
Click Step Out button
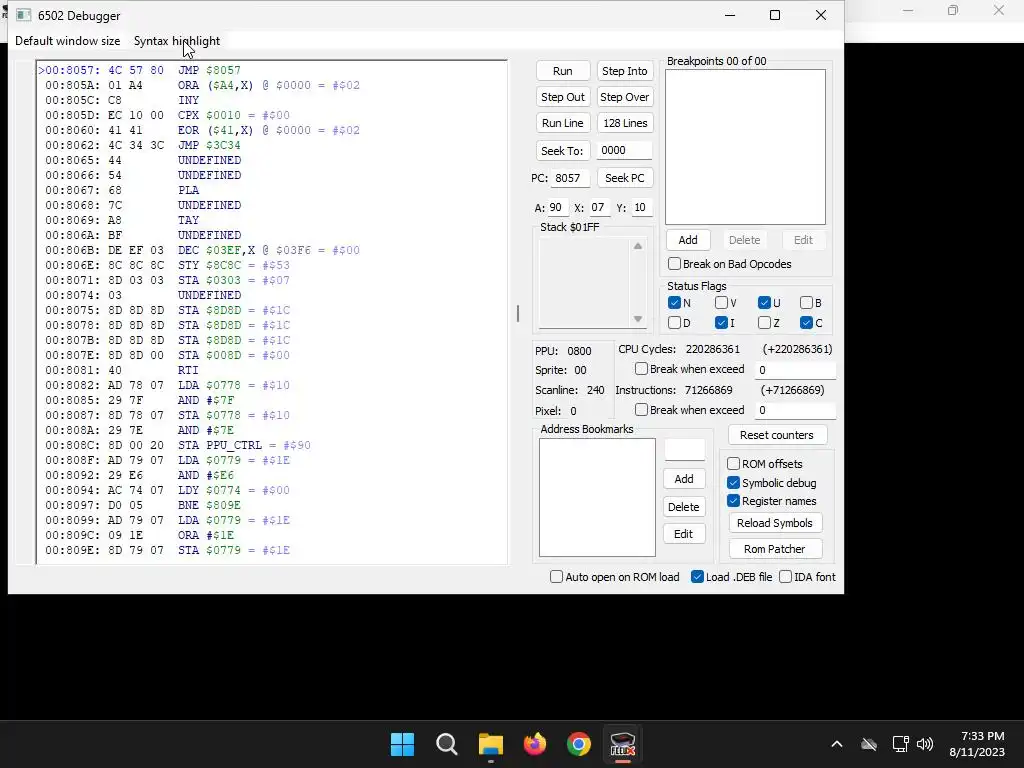pos(562,97)
